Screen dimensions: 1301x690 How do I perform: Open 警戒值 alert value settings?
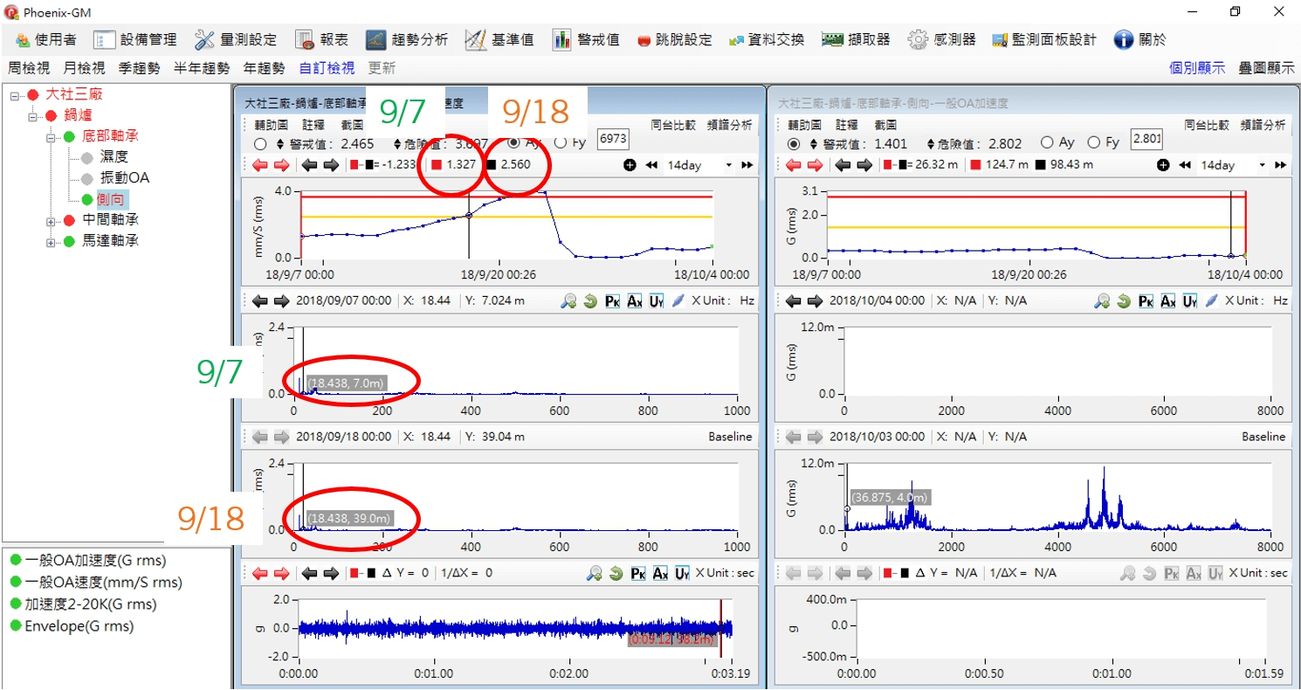(x=586, y=40)
